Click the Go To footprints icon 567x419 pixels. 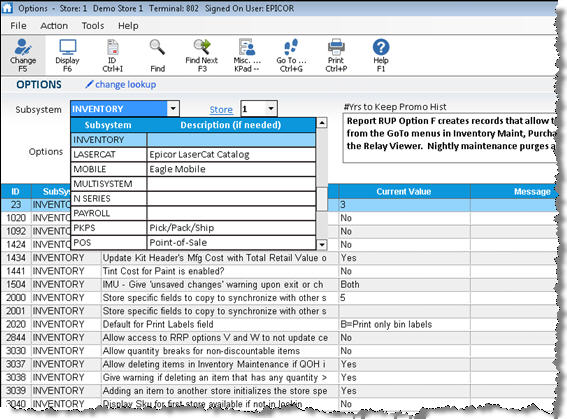291,47
